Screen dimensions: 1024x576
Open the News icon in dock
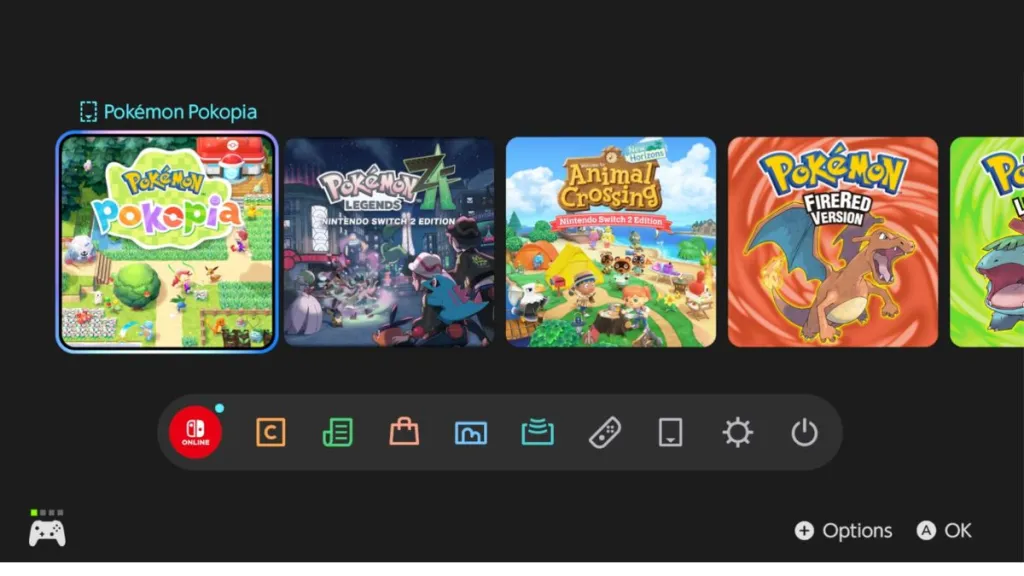tap(338, 432)
